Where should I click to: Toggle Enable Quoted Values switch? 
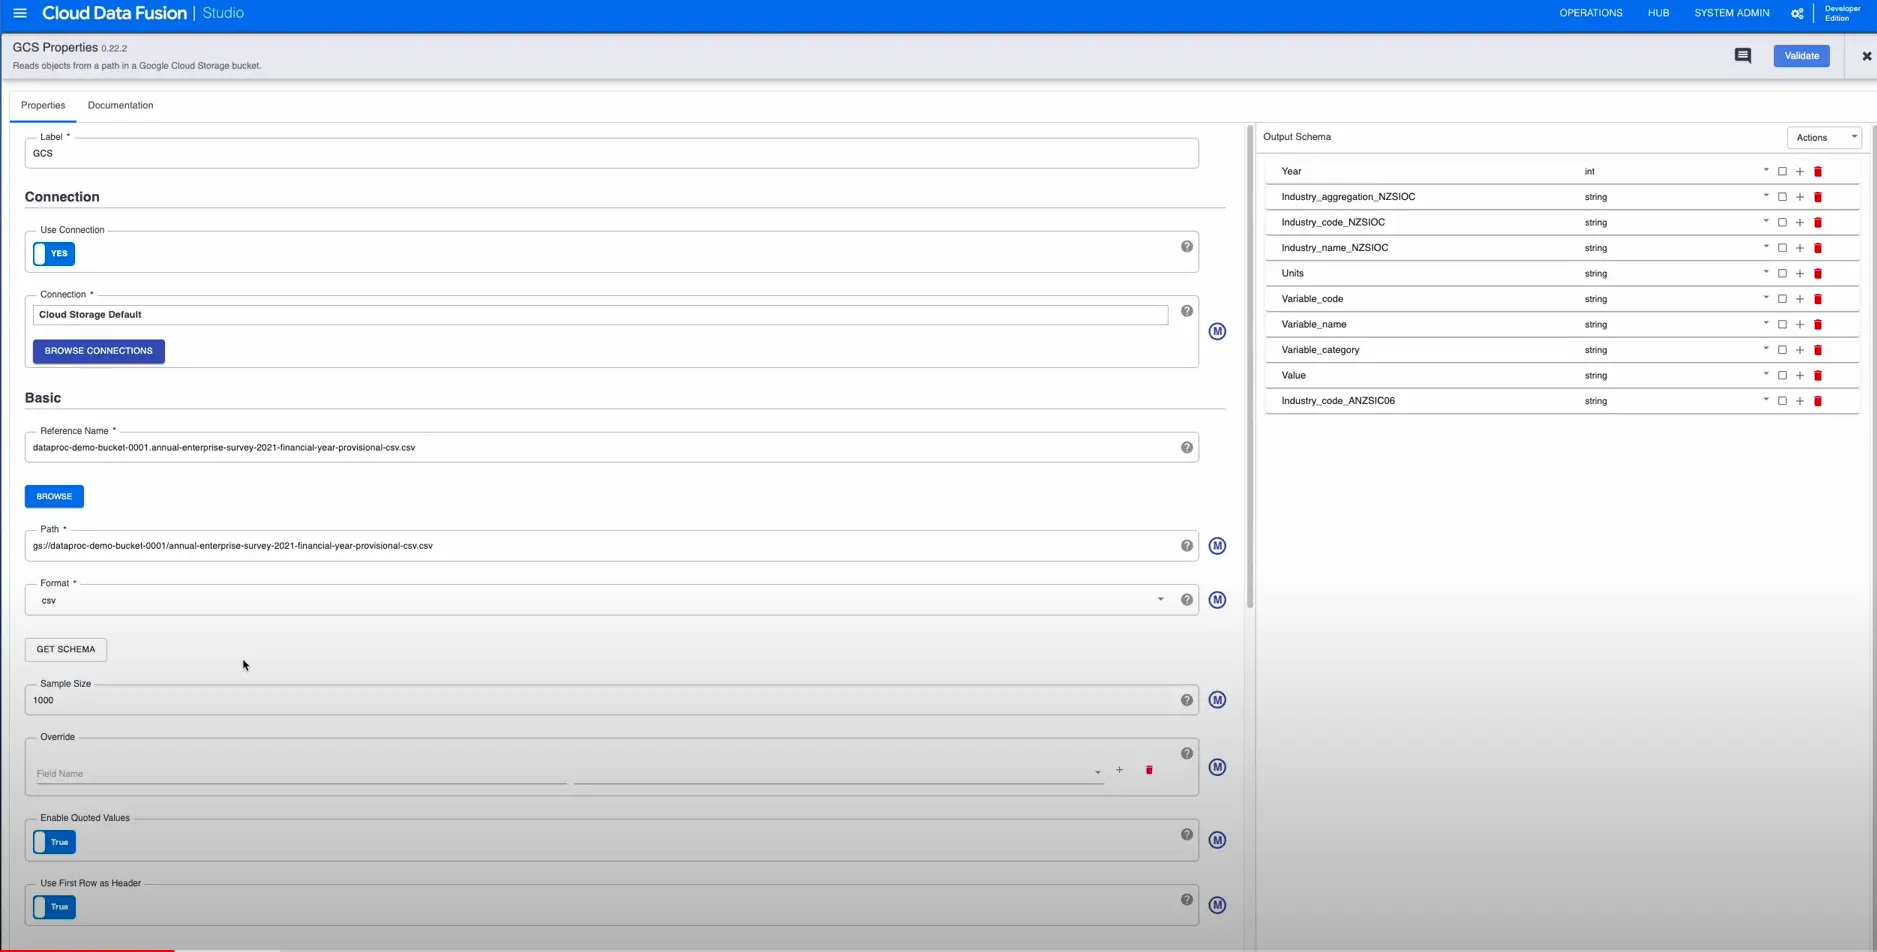[54, 842]
